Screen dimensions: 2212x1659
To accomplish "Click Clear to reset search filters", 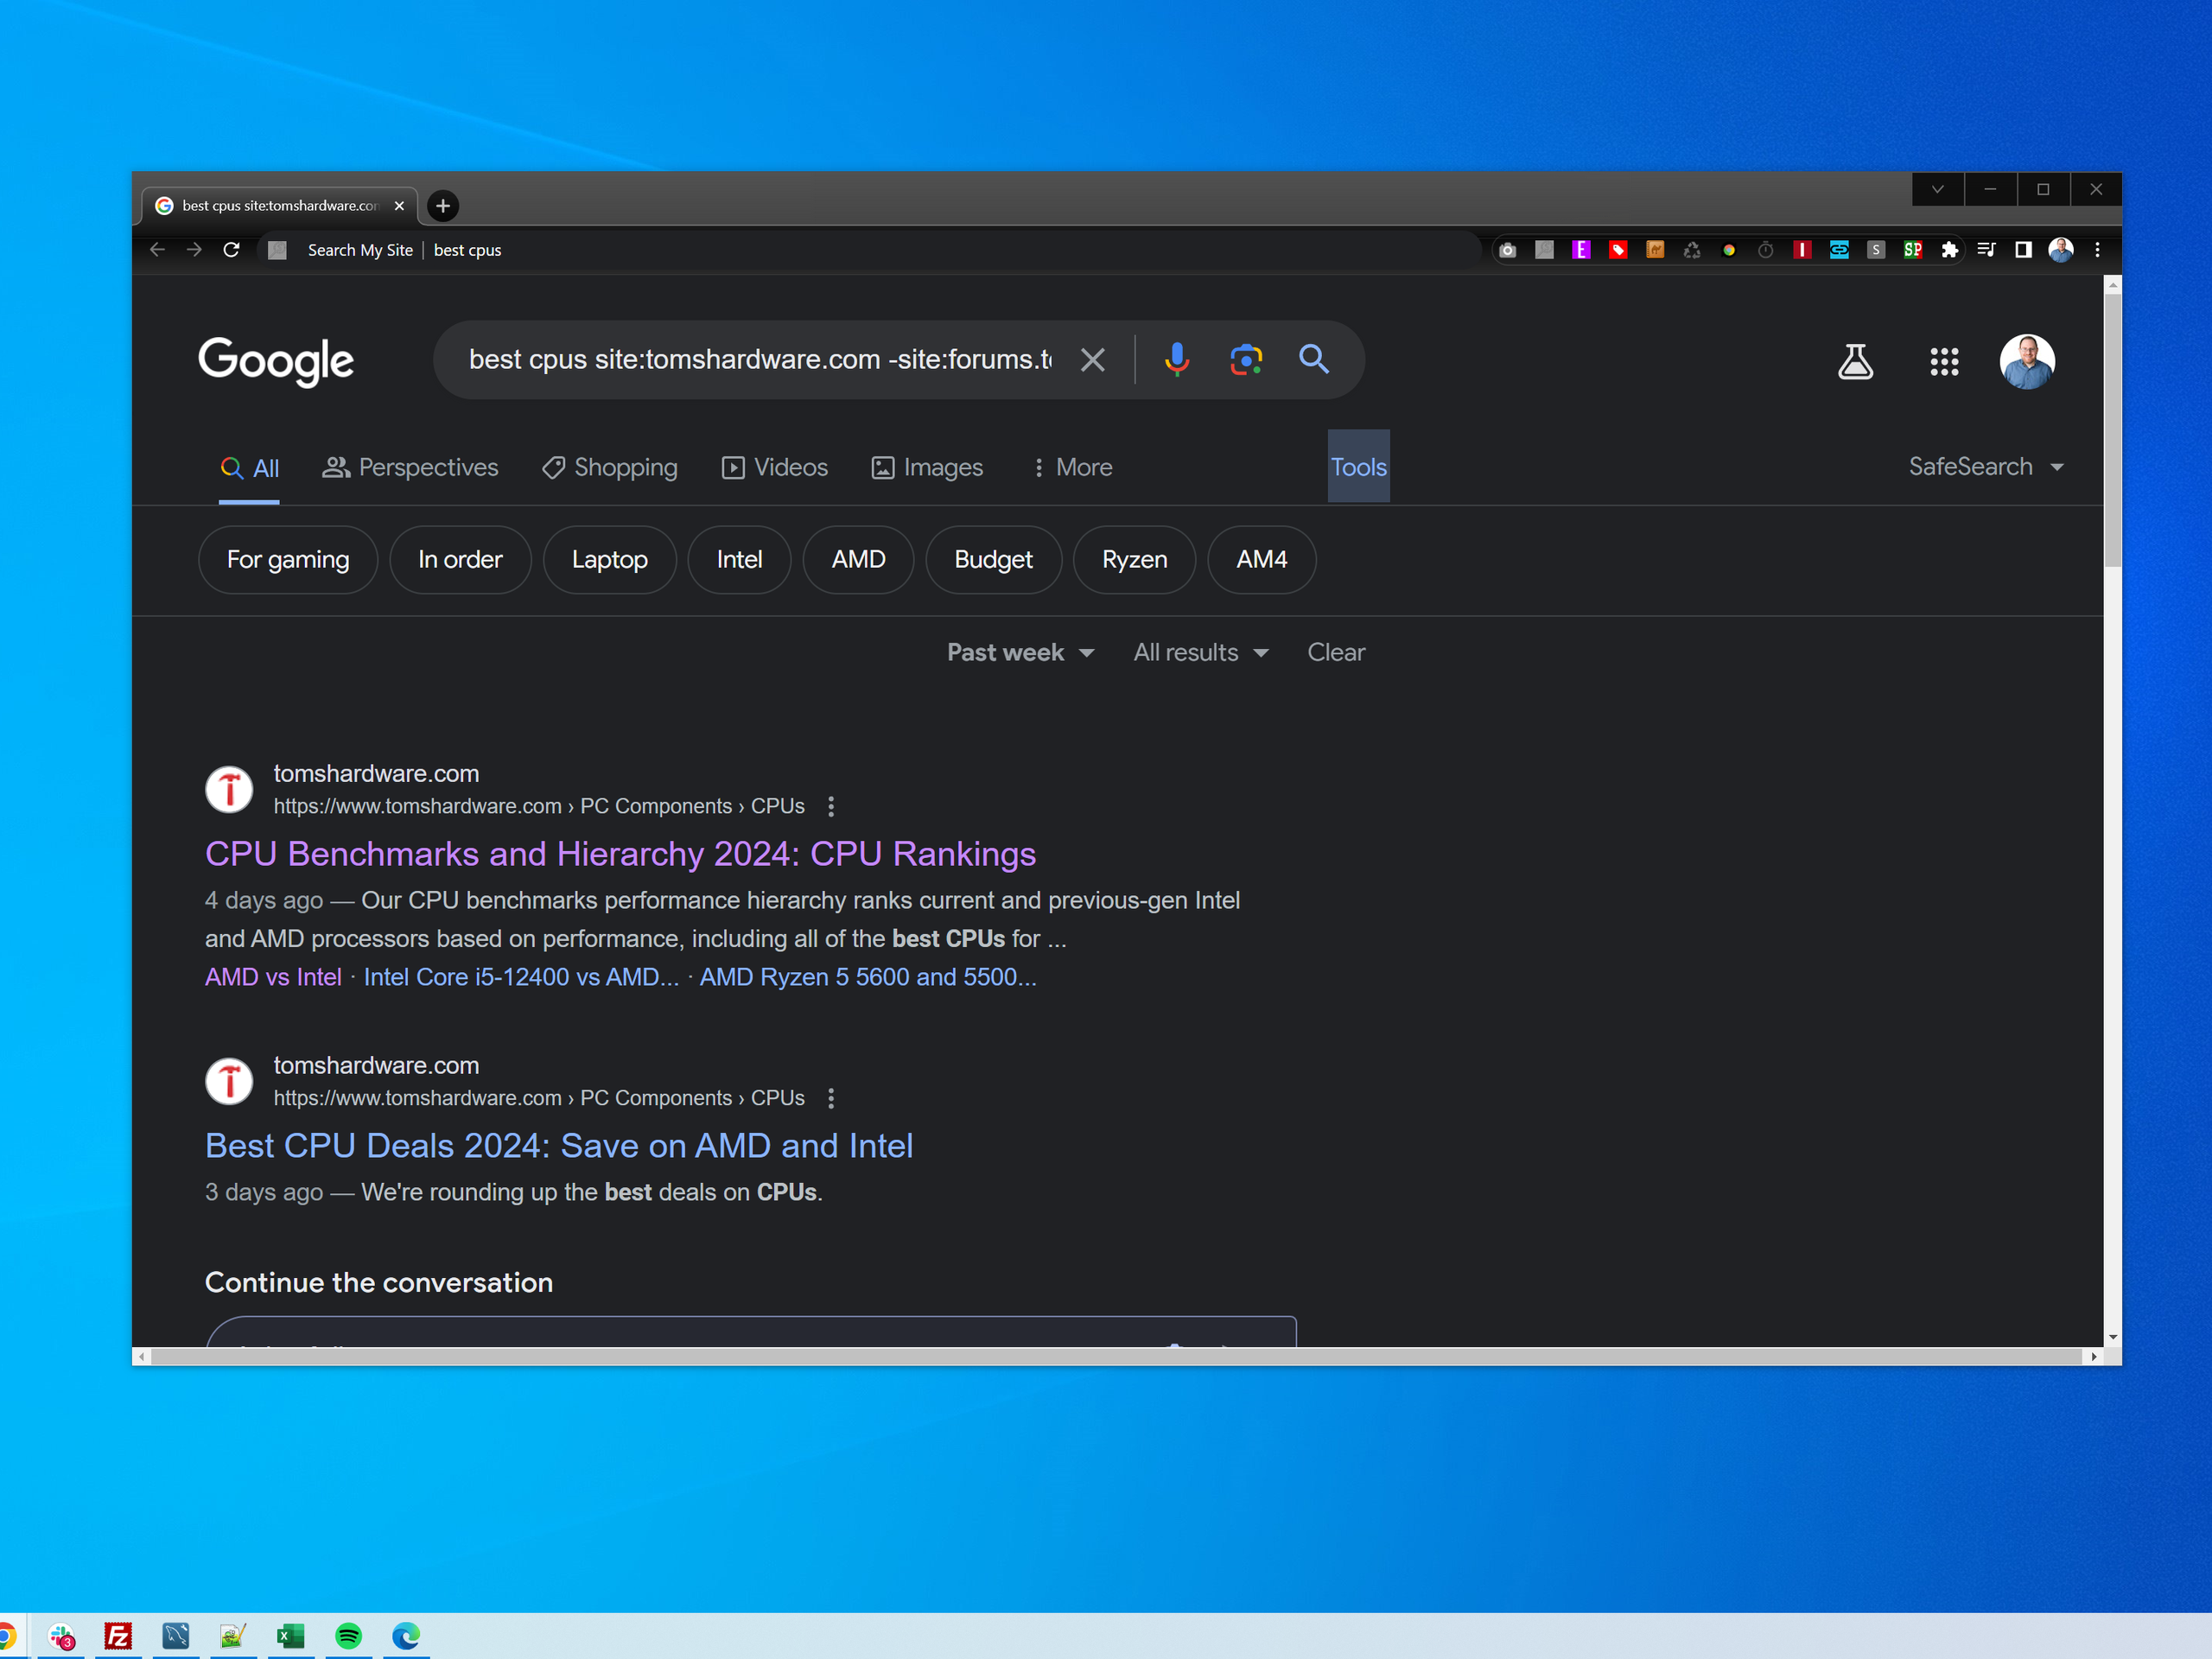I will pos(1335,653).
